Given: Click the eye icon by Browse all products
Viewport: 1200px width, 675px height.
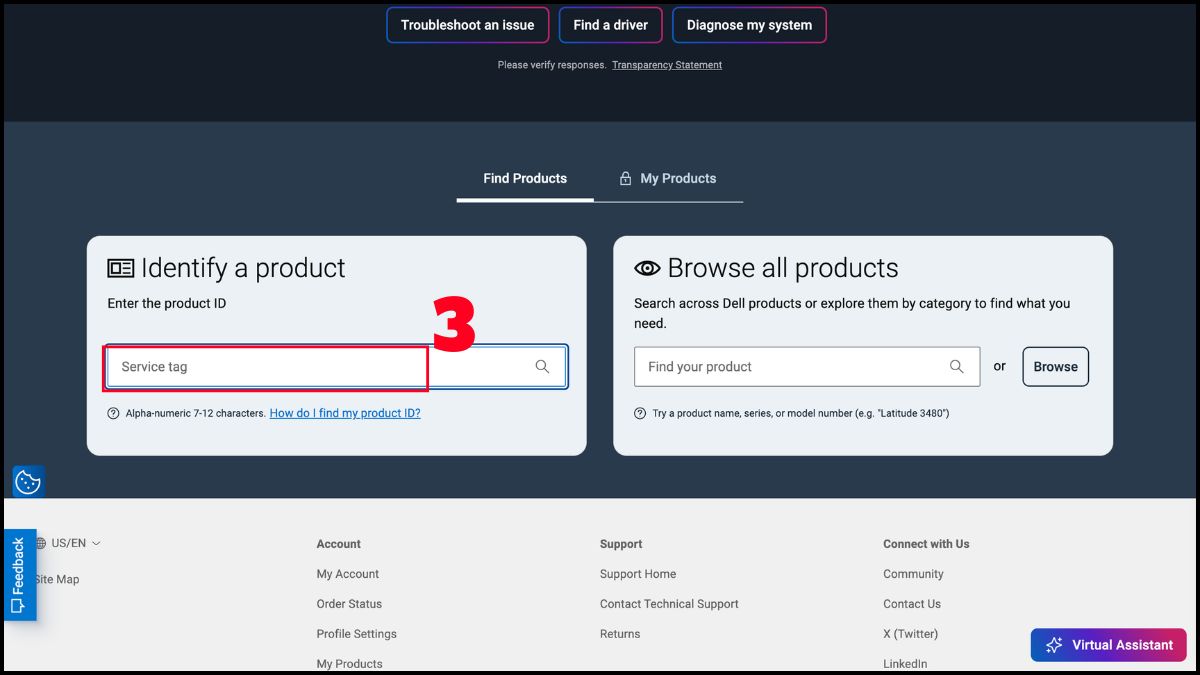Looking at the screenshot, I should click(647, 268).
